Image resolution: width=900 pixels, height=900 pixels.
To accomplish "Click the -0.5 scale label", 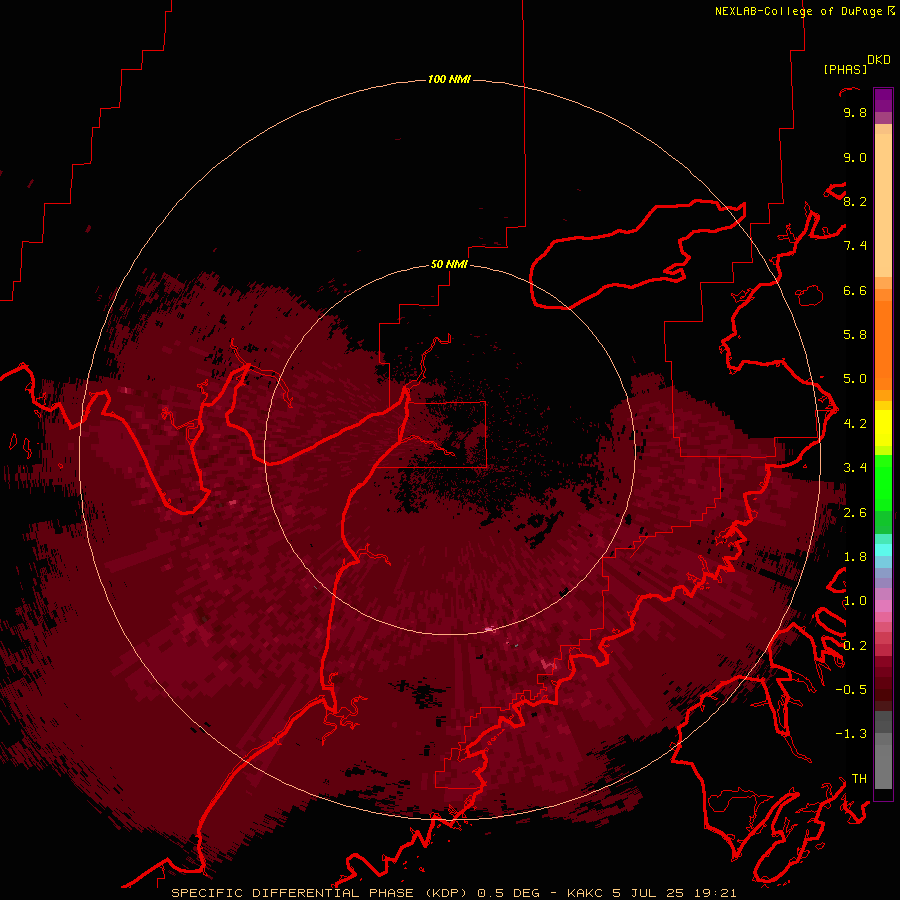I will coord(851,690).
